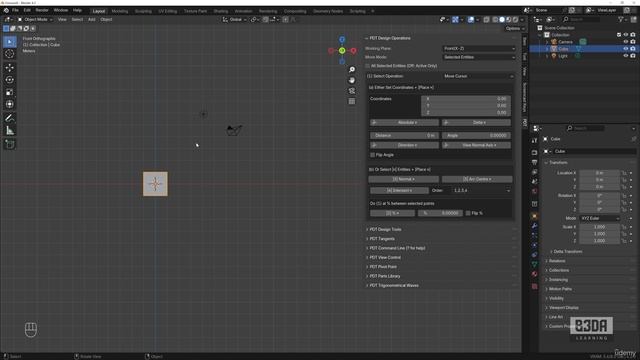Open the Select Operation Move Cursor dropdown

point(478,76)
